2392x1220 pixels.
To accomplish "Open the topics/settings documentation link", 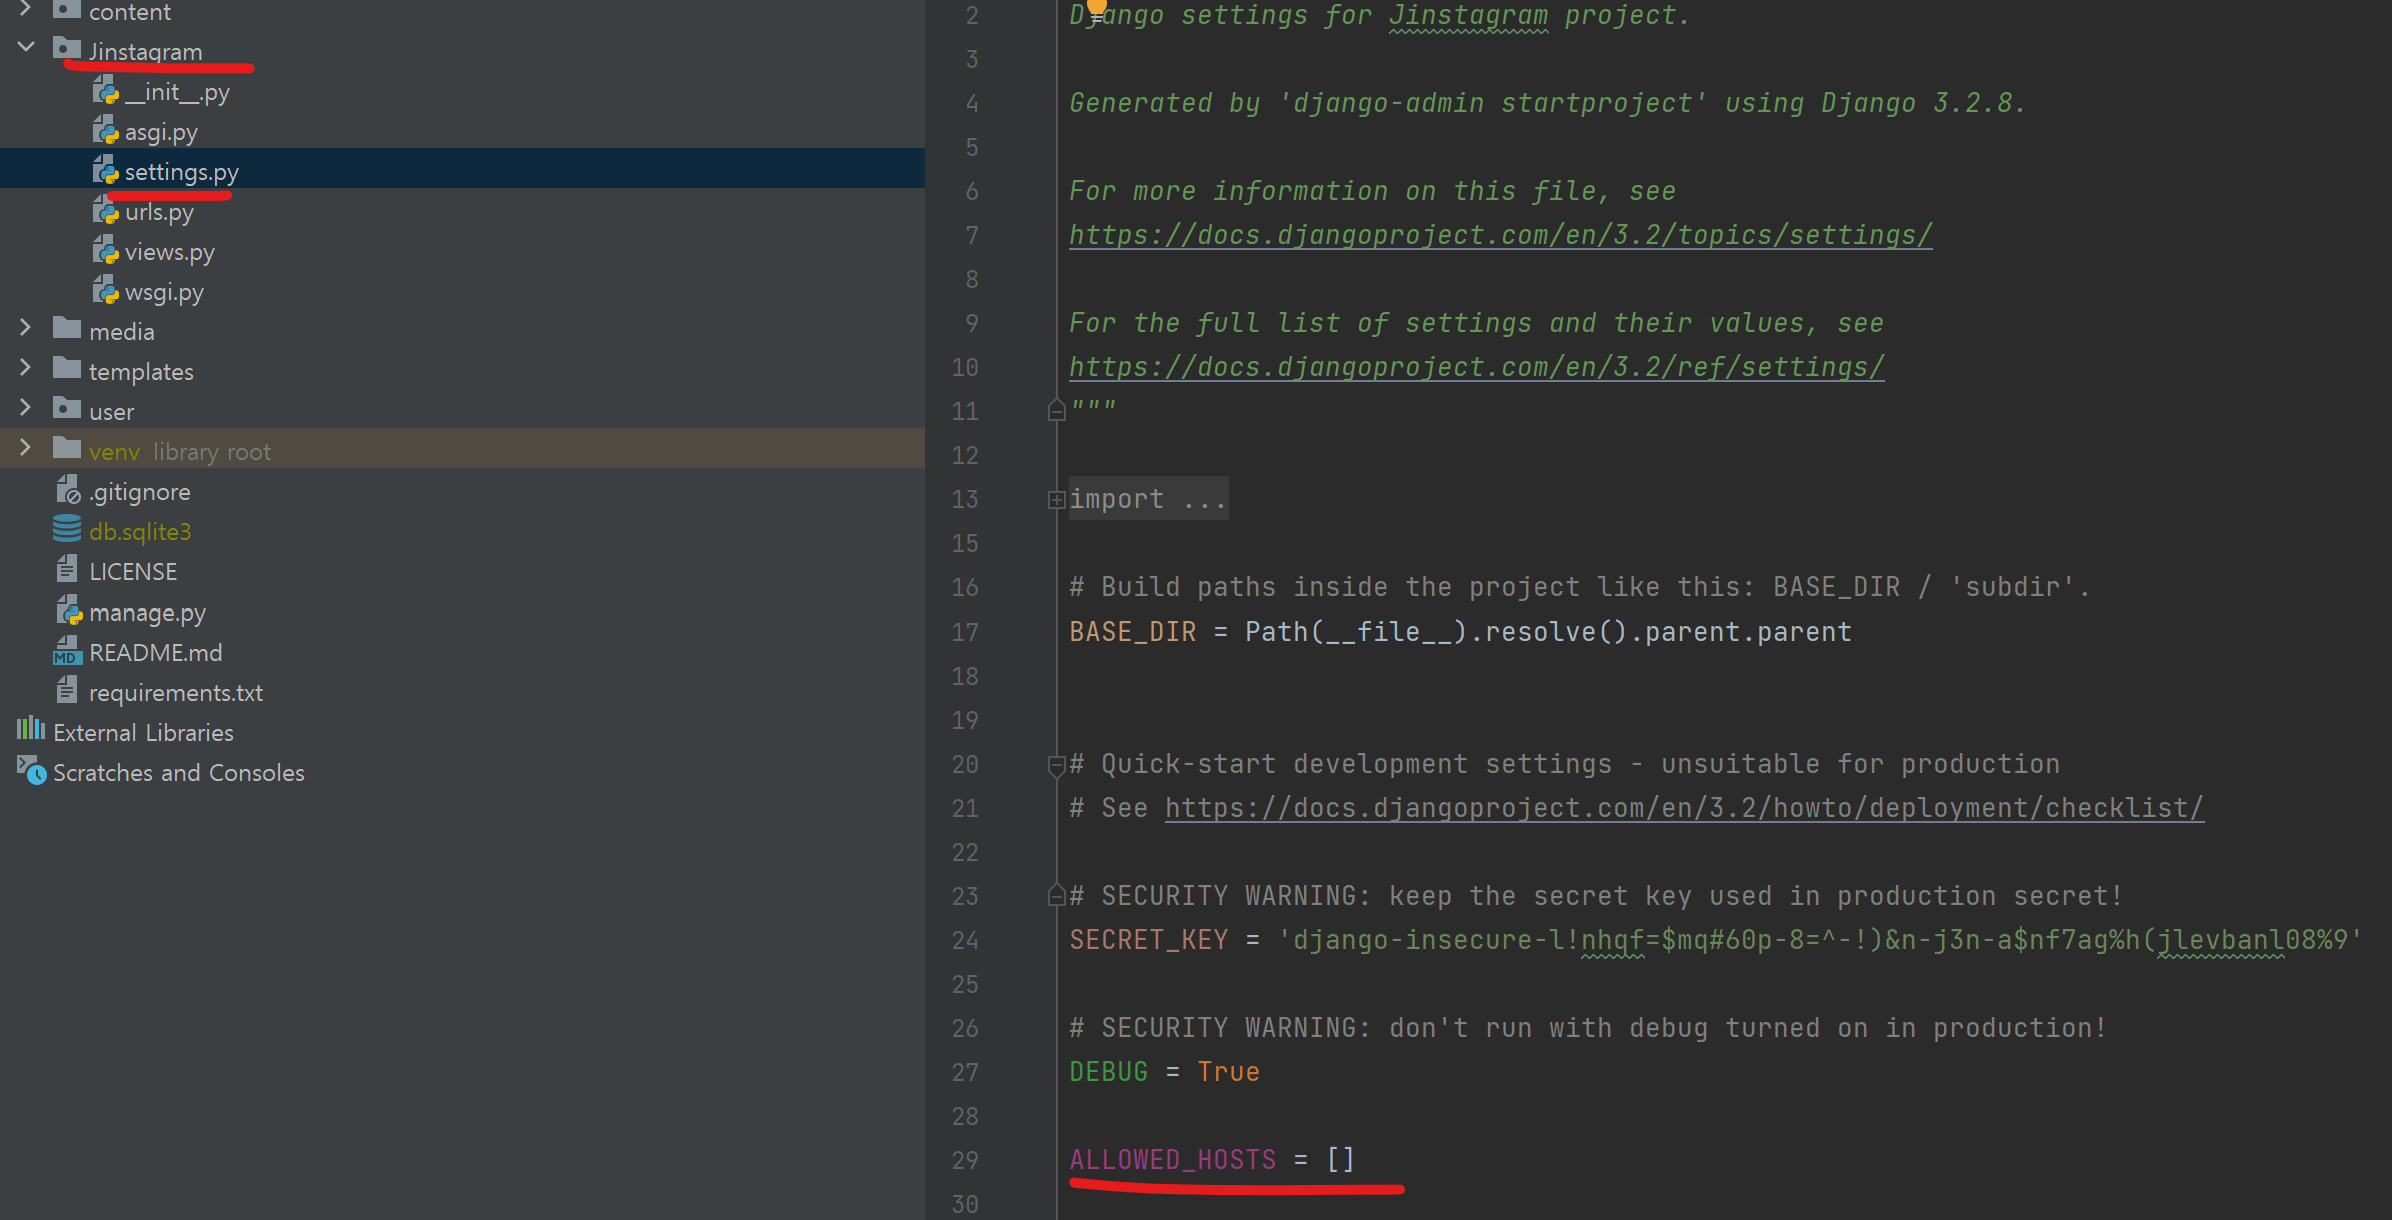I will pos(1500,235).
